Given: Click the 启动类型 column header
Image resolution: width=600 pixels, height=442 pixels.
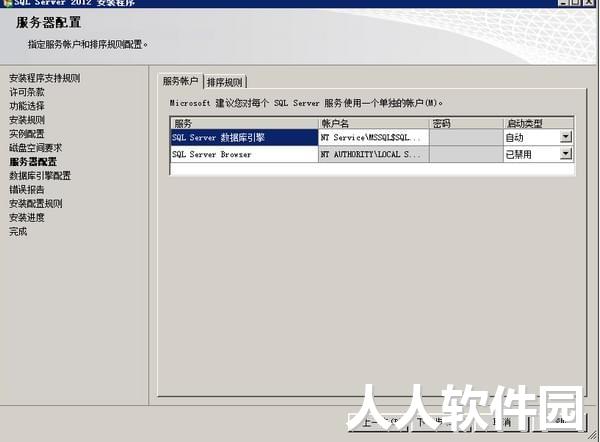Looking at the screenshot, I should coord(538,123).
